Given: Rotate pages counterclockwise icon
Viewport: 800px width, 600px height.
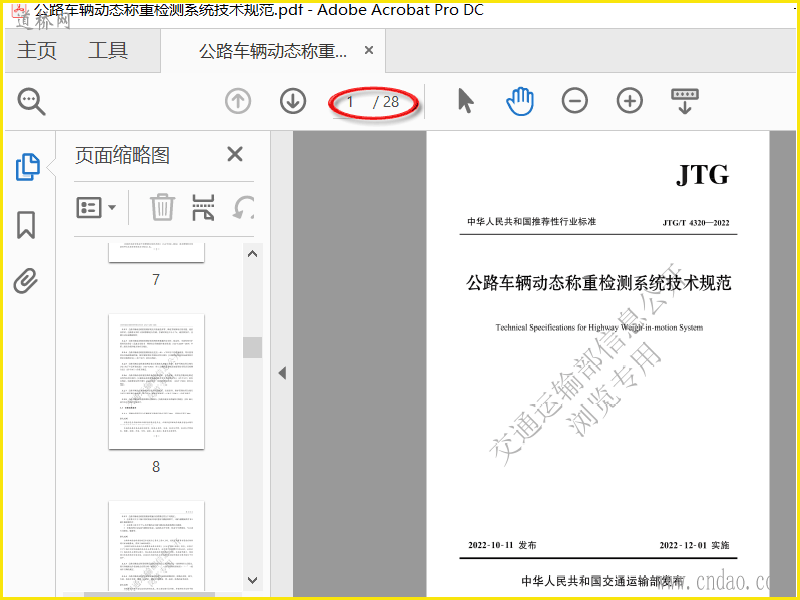Looking at the screenshot, I should [243, 208].
